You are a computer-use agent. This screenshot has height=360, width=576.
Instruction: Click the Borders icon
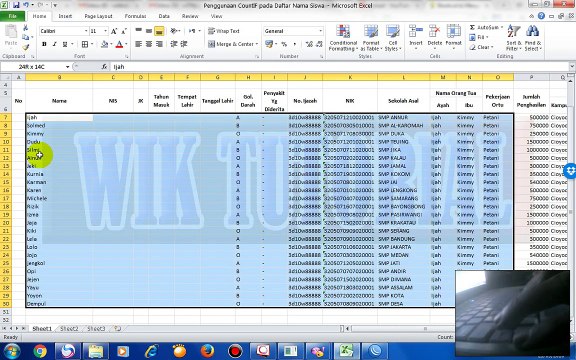click(x=85, y=44)
